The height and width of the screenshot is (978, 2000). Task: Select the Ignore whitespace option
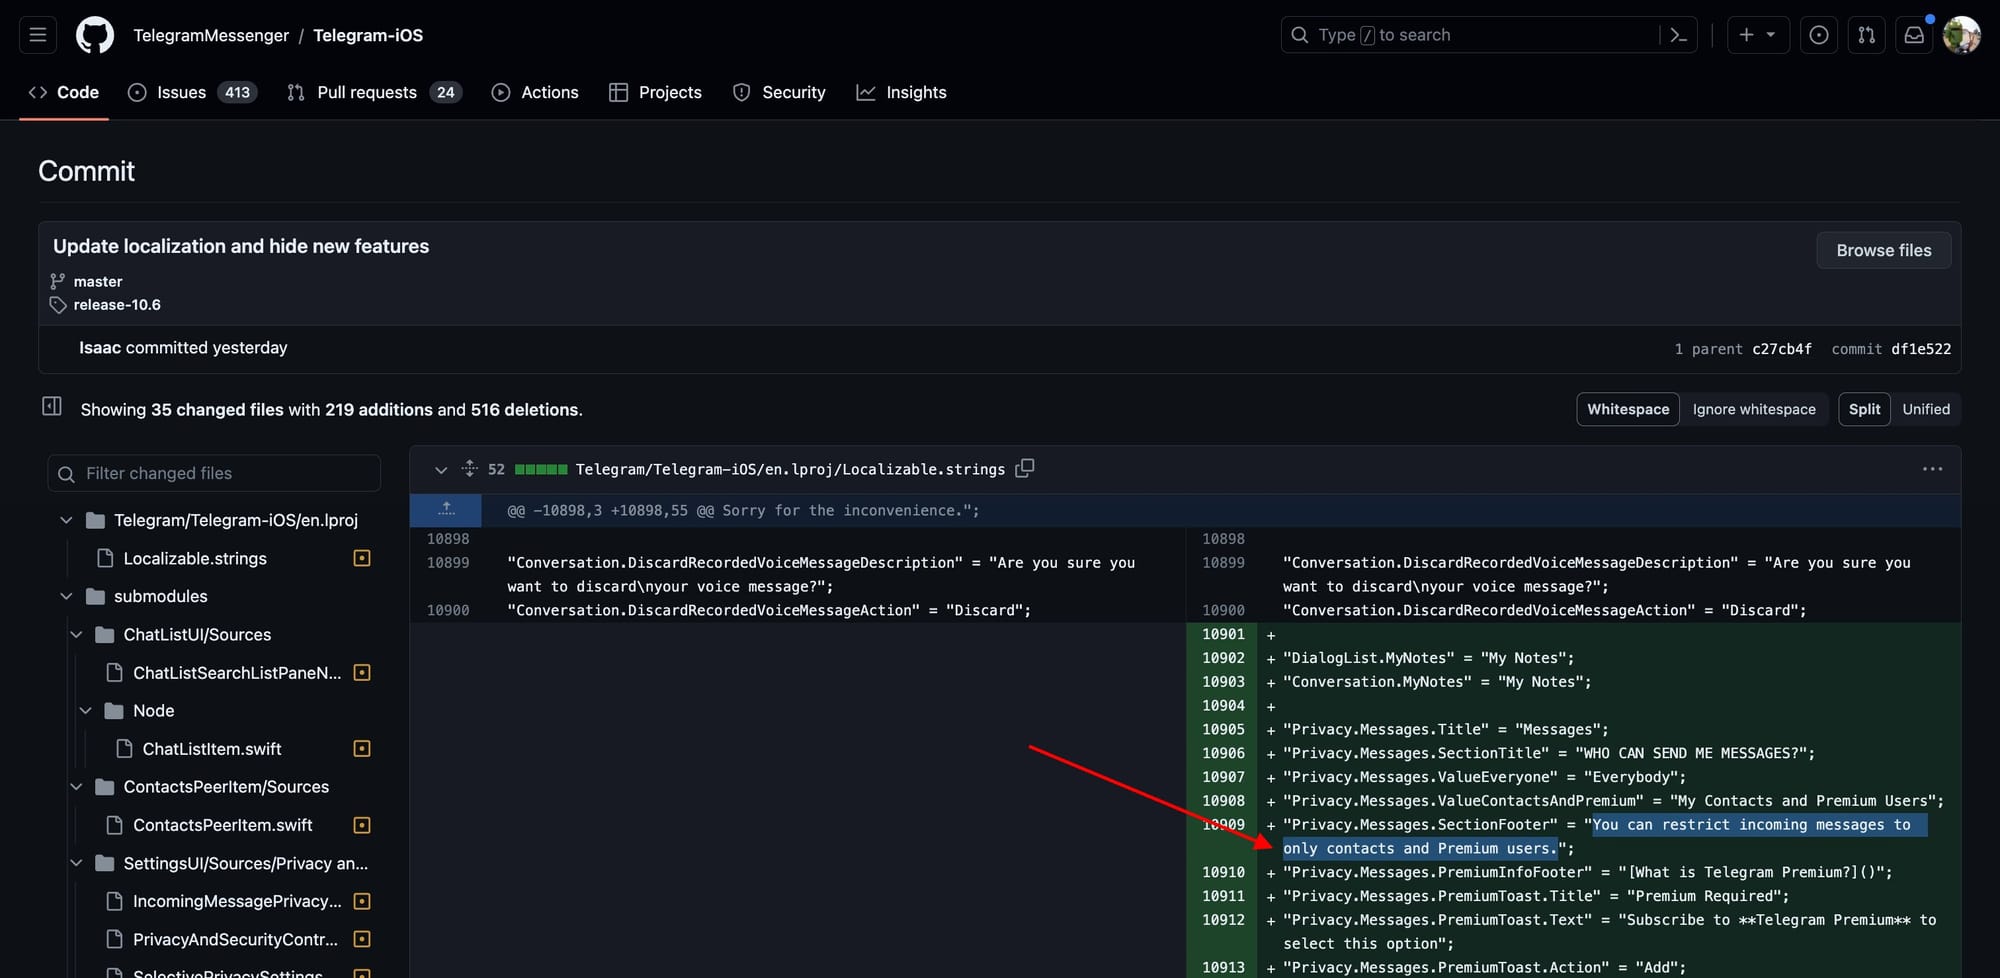pyautogui.click(x=1754, y=409)
